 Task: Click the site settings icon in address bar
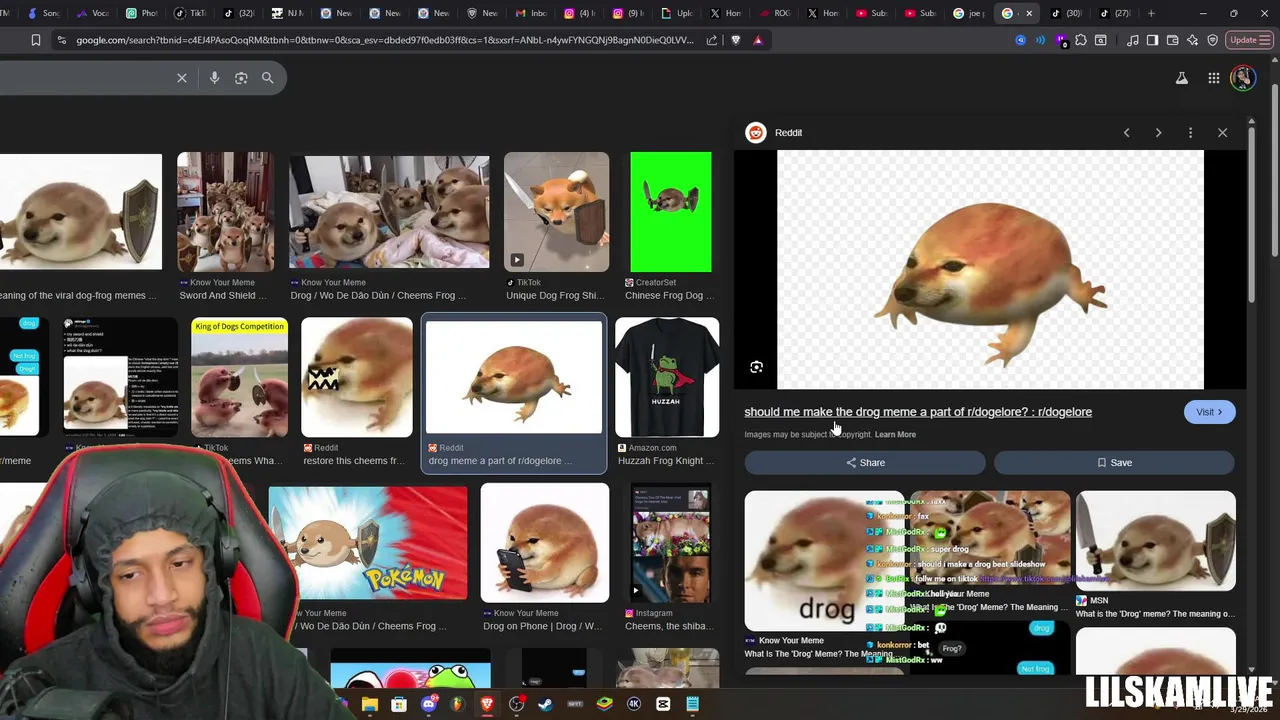[62, 40]
